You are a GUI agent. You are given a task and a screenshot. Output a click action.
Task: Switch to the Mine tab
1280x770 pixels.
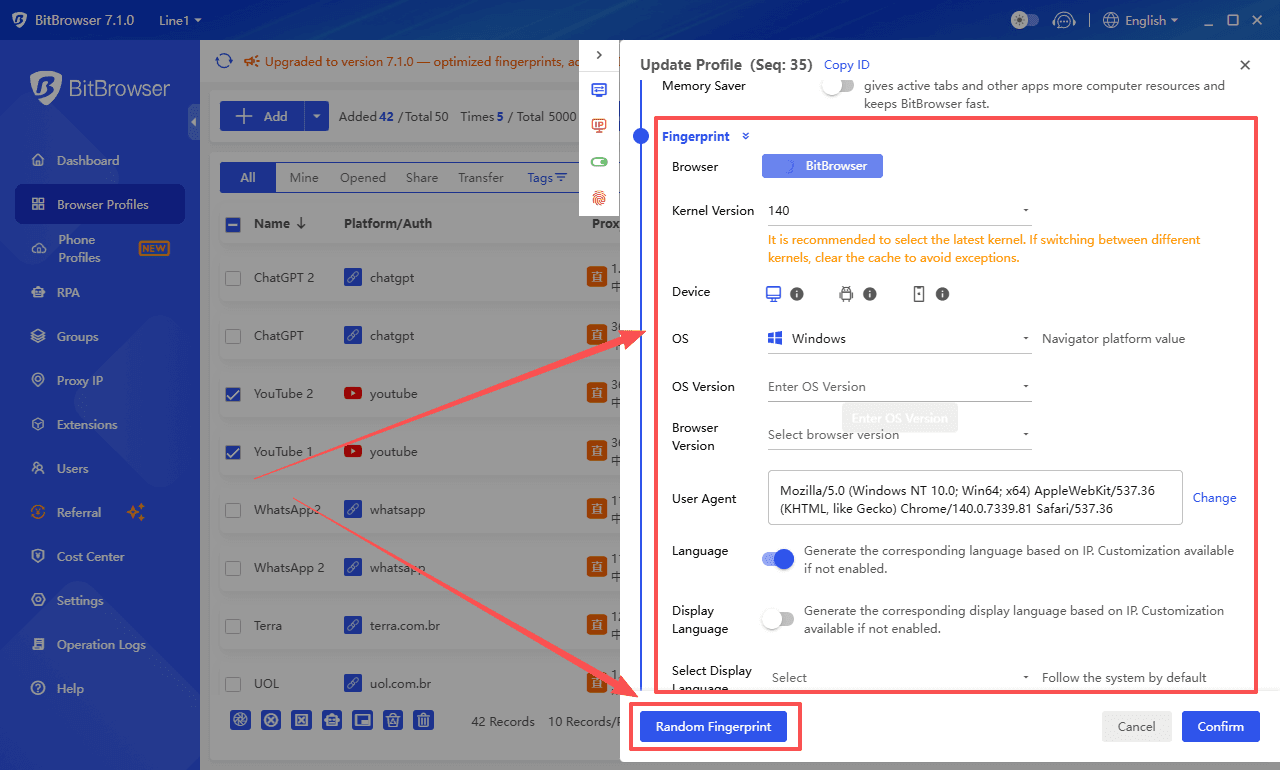[303, 177]
